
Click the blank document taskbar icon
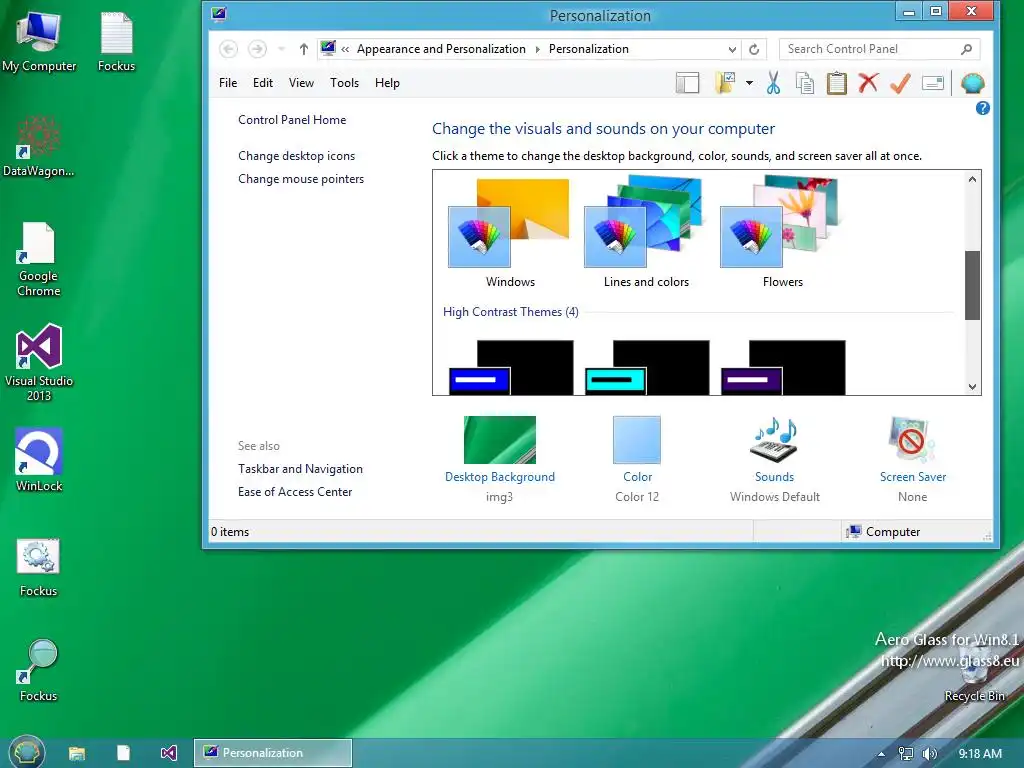coord(123,753)
